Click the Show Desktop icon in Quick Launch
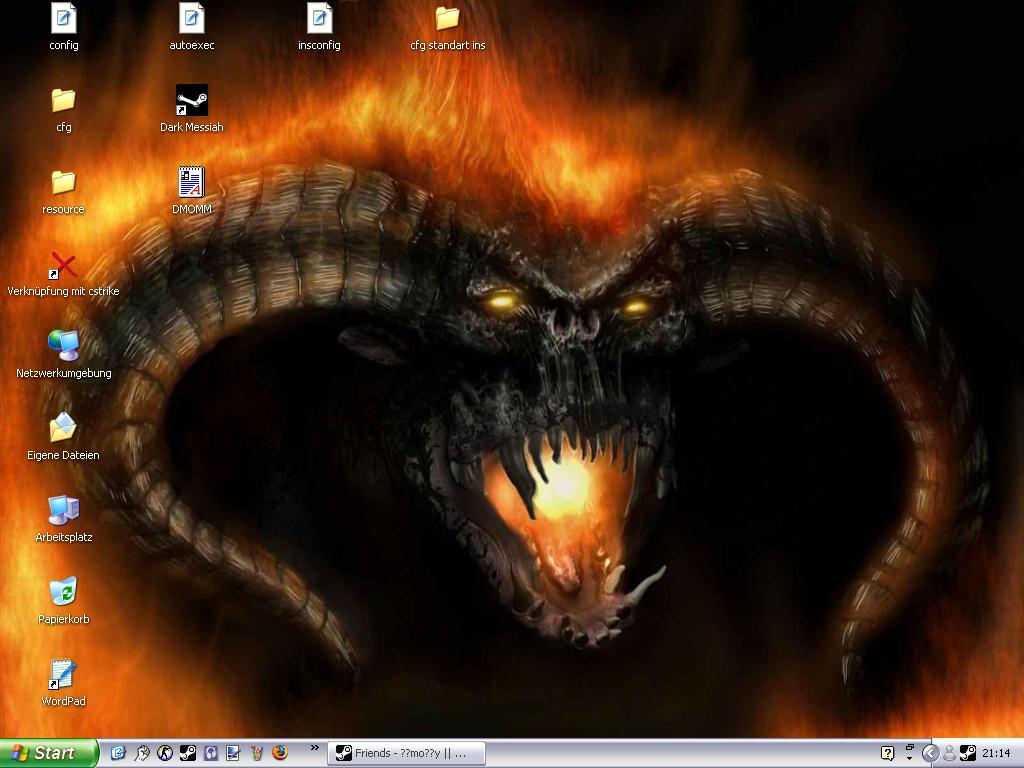The height and width of the screenshot is (768, 1024). (x=233, y=753)
